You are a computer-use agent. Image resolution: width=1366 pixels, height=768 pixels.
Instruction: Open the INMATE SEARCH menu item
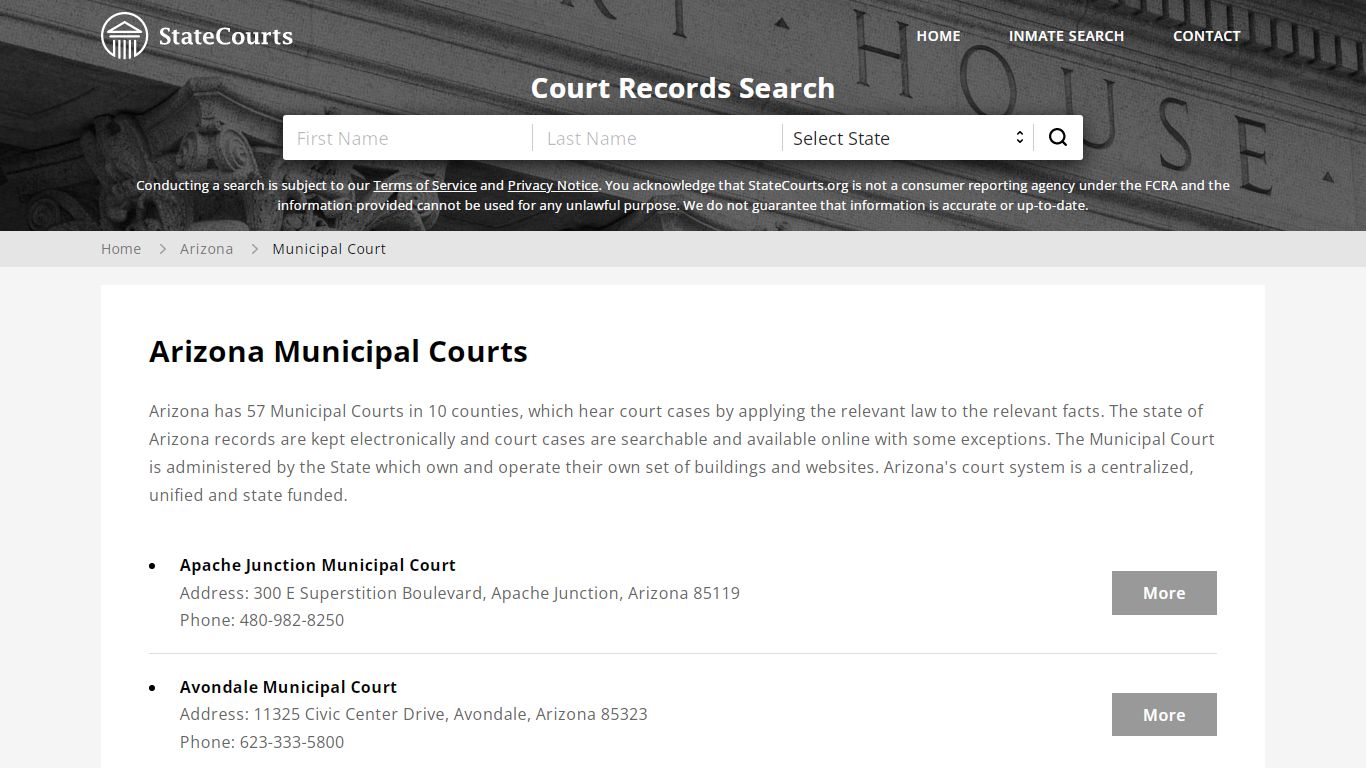[1066, 36]
